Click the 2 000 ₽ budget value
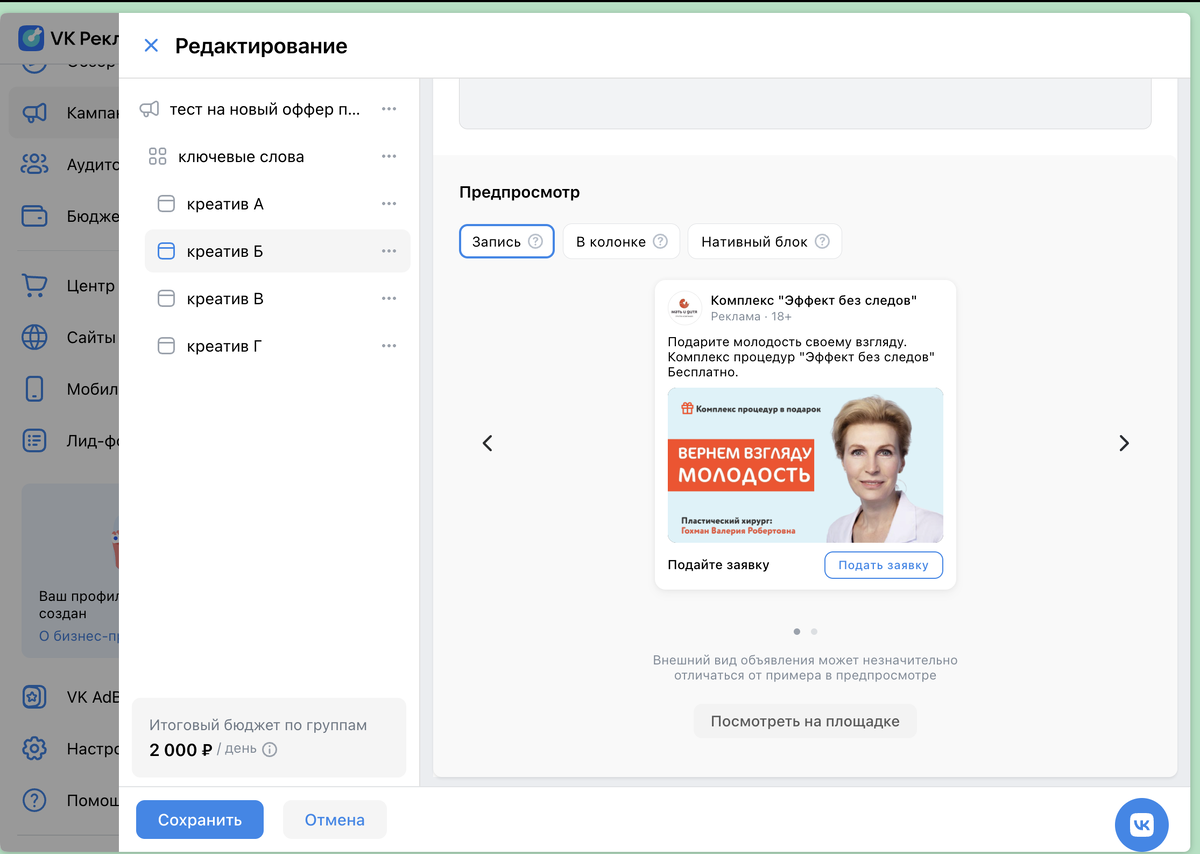Image resolution: width=1200 pixels, height=854 pixels. (x=181, y=749)
